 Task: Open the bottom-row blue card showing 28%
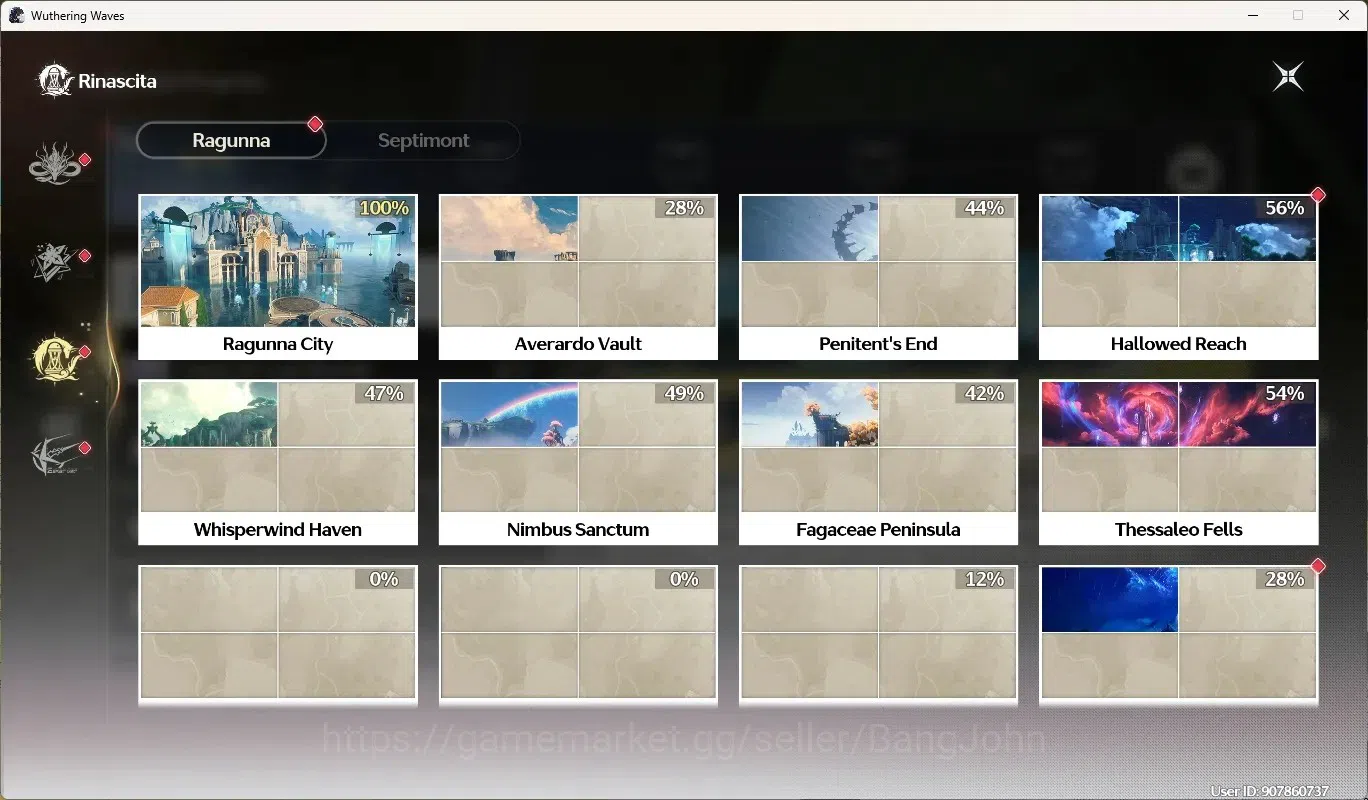point(1178,634)
